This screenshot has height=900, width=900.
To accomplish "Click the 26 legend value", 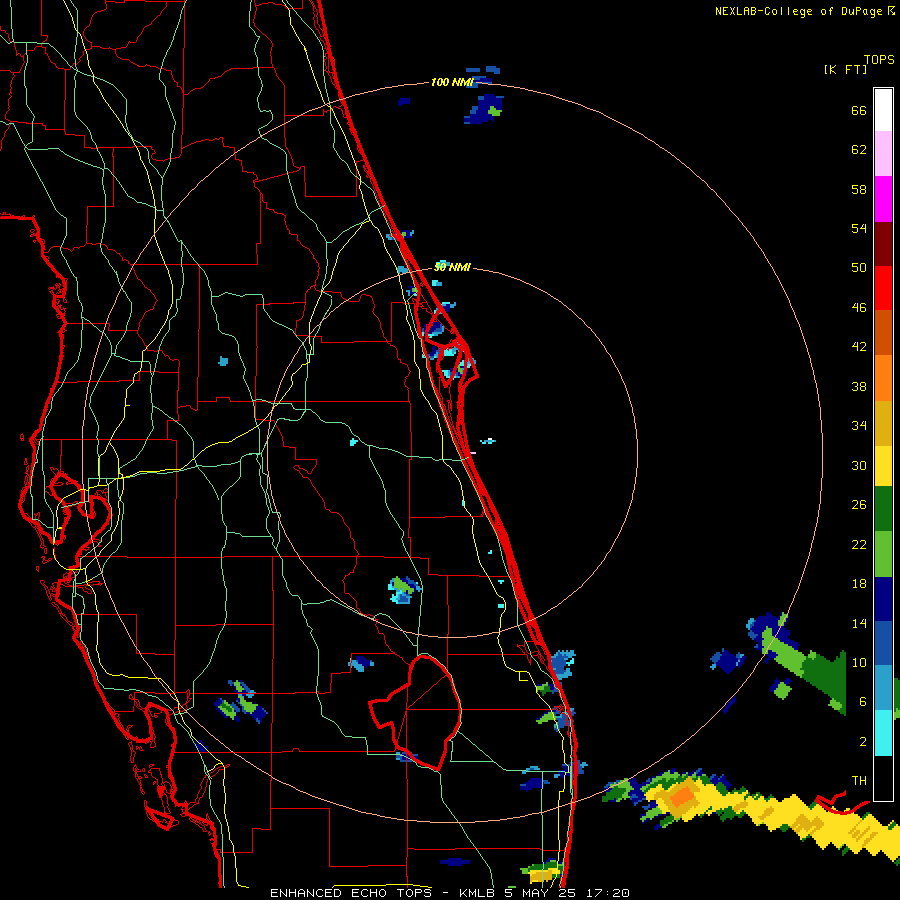I will [859, 505].
